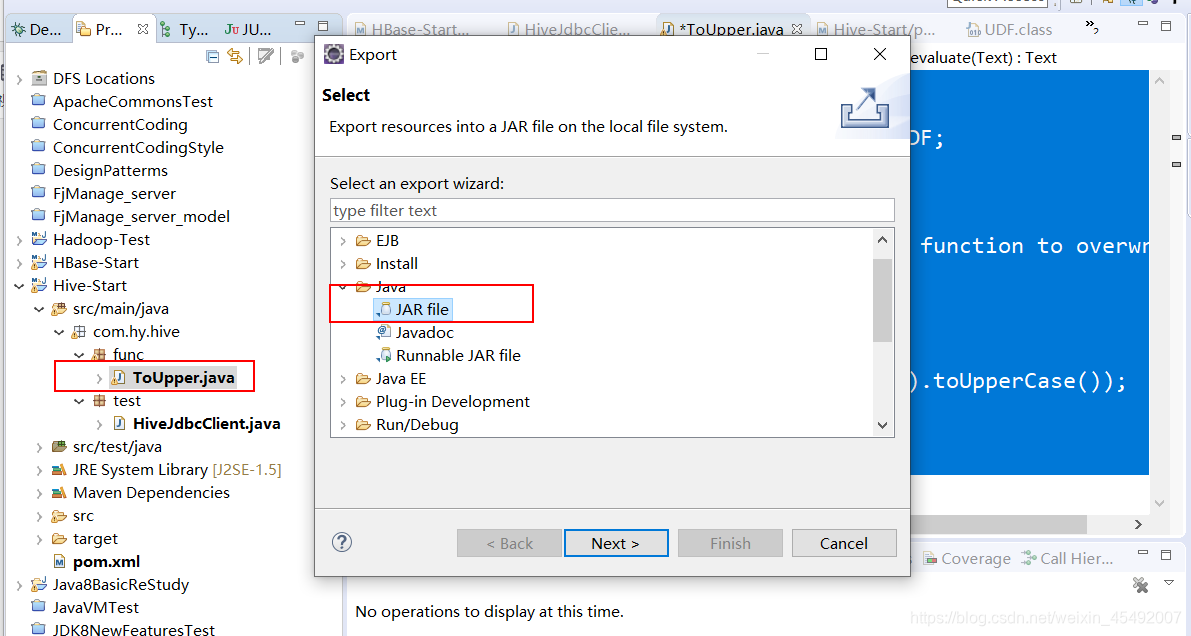Click the target folder icon
The height and width of the screenshot is (636, 1191).
click(58, 539)
